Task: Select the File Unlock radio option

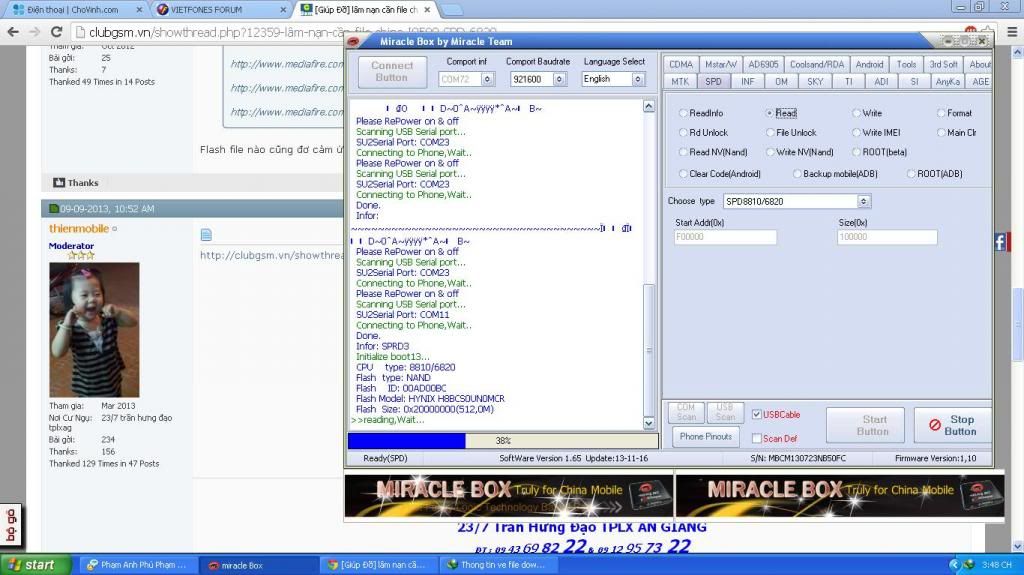Action: click(x=770, y=133)
